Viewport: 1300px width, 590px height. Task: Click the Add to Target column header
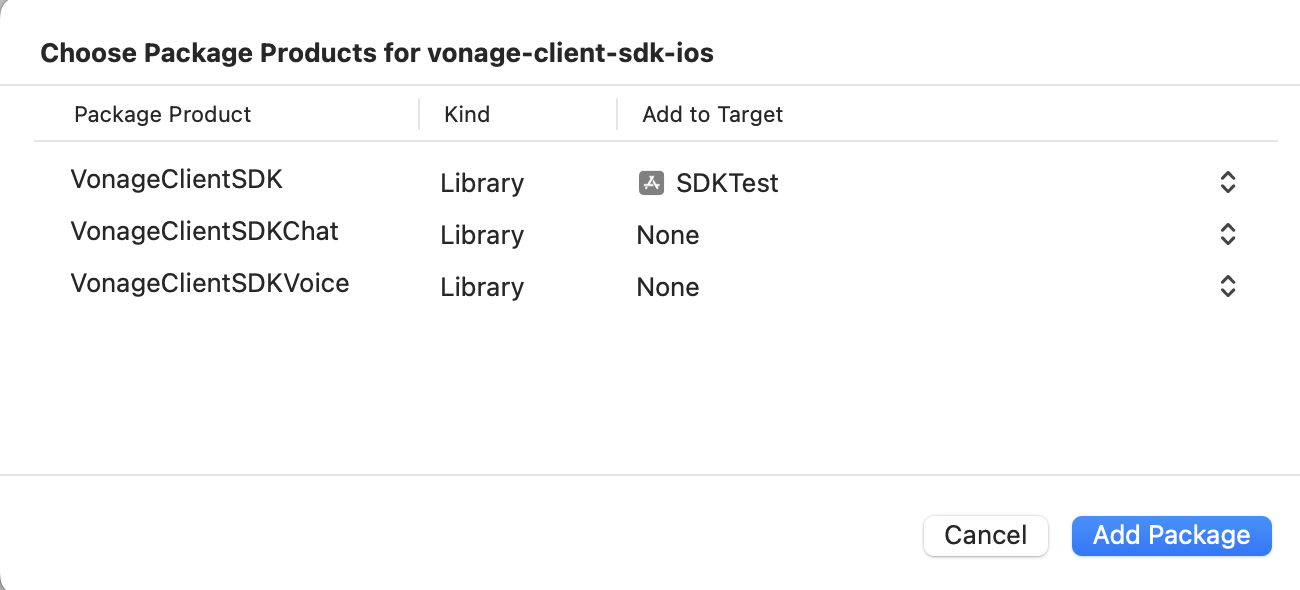(712, 114)
